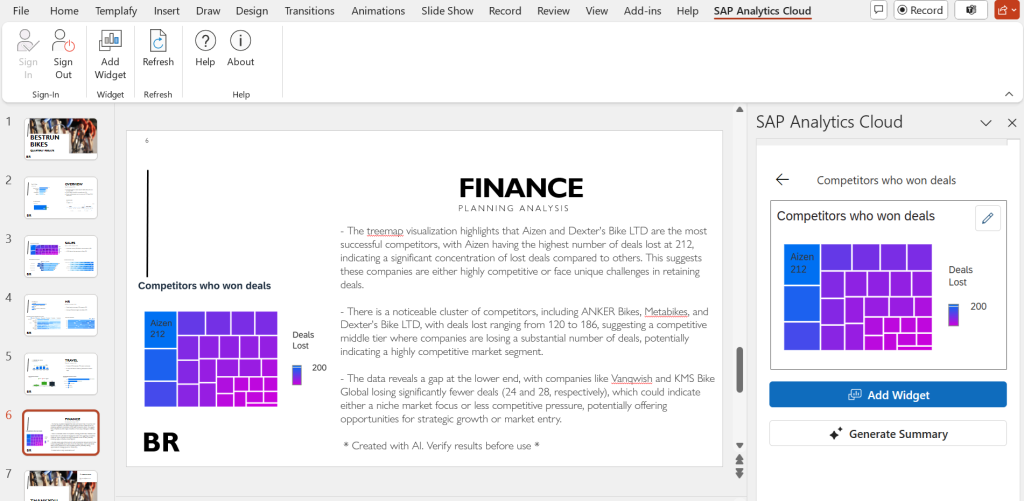The height and width of the screenshot is (501, 1024).
Task: Click the Generate Summary button
Action: (x=888, y=434)
